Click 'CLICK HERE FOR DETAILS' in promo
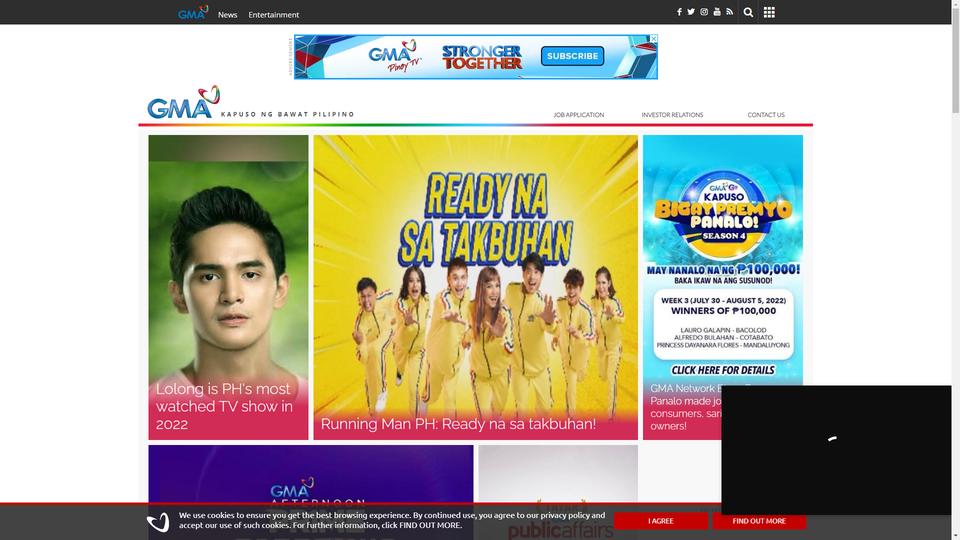The image size is (960, 540). click(722, 370)
